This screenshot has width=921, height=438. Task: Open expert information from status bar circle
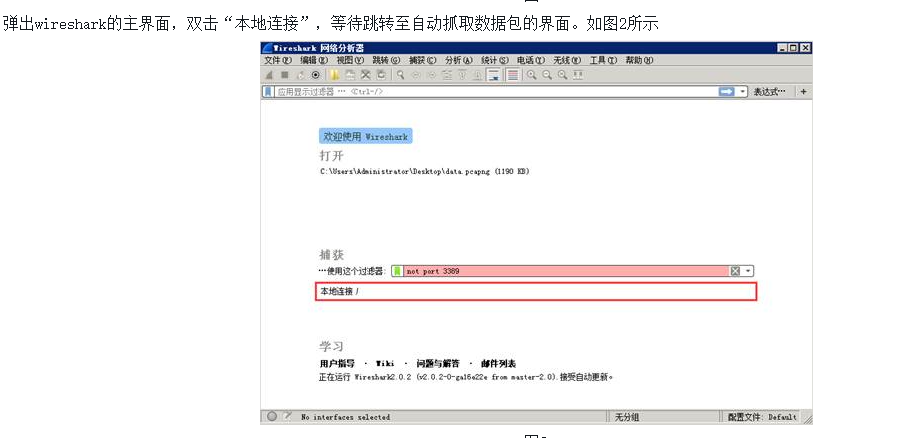272,416
